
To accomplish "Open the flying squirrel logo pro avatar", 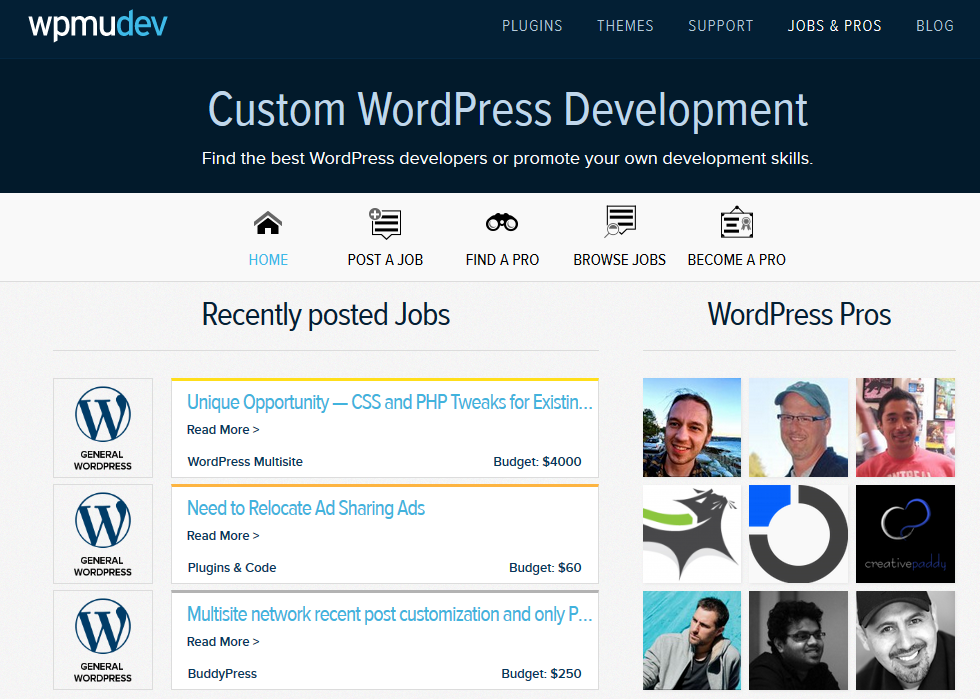I will coord(692,534).
